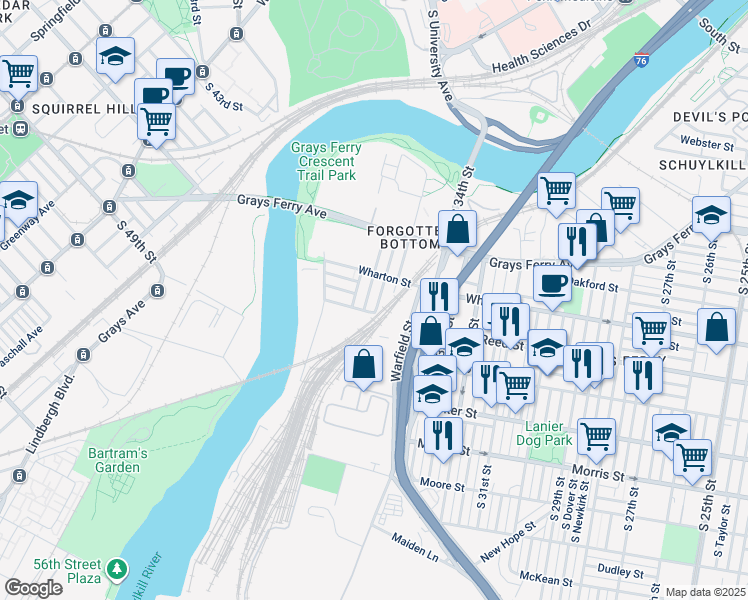Viewport: 748px width, 600px height.
Task: Open the grocery cart marker by I-76 river bend
Action: (556, 194)
